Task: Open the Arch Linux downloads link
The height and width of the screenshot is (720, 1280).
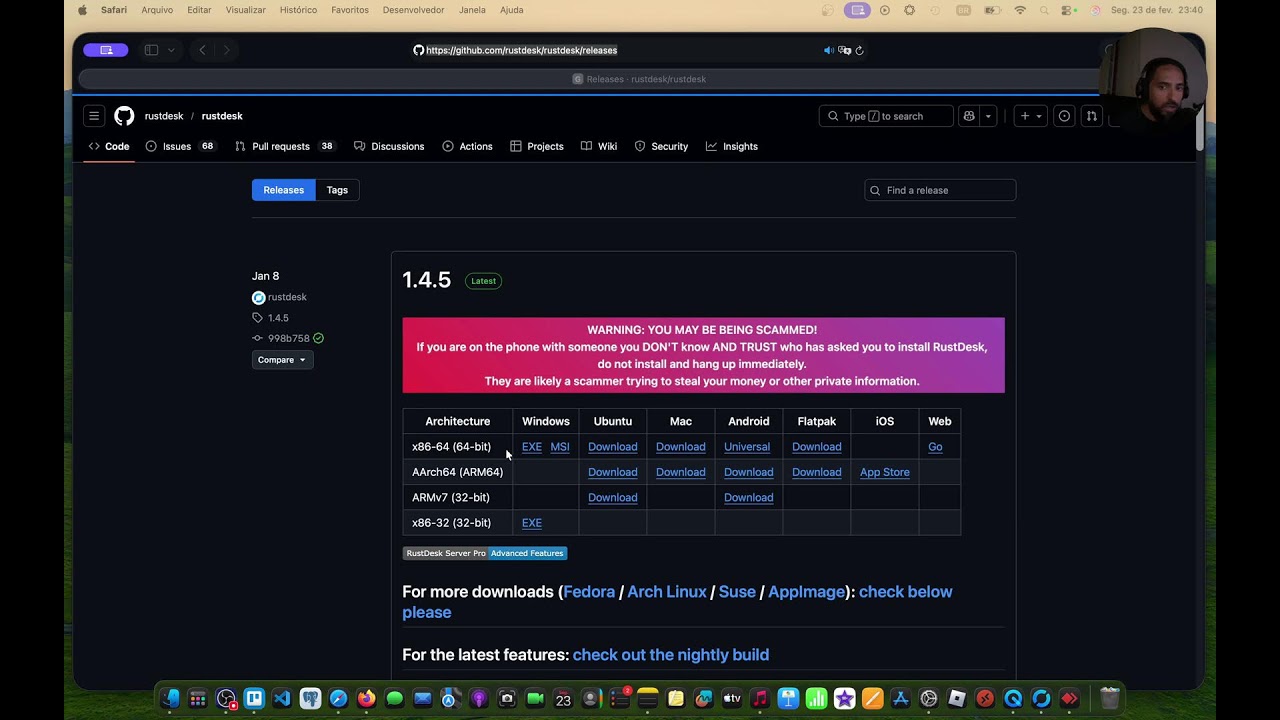Action: click(667, 592)
